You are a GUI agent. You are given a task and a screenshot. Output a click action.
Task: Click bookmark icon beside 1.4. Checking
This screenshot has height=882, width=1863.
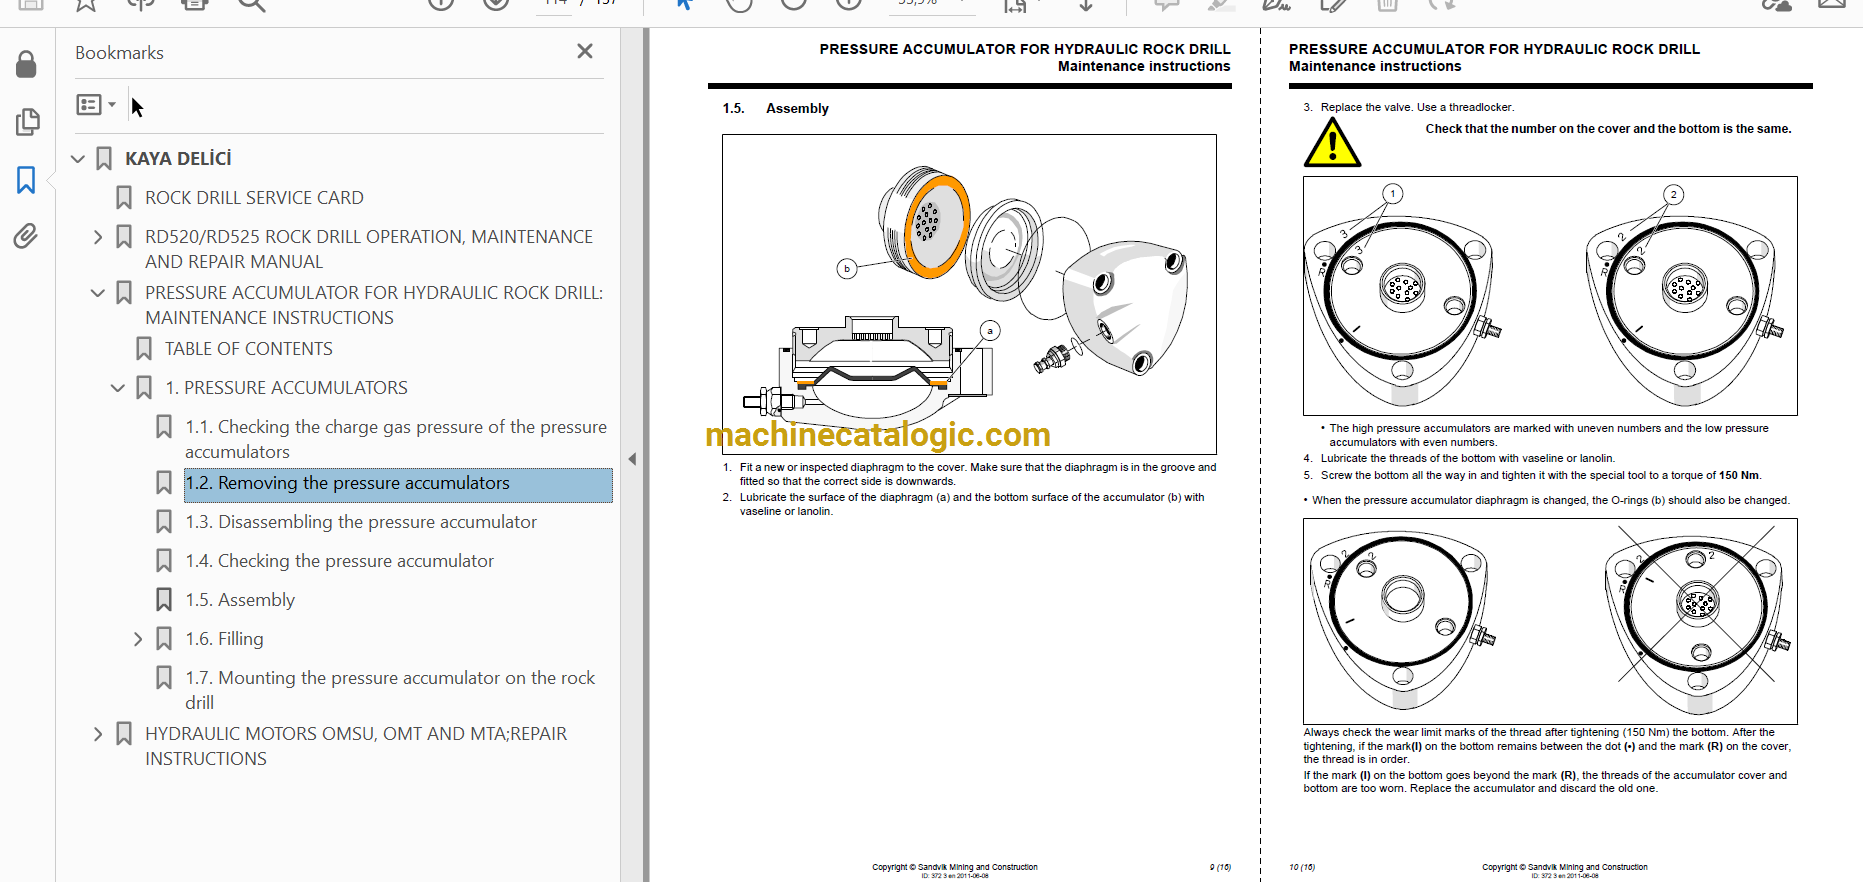point(164,561)
